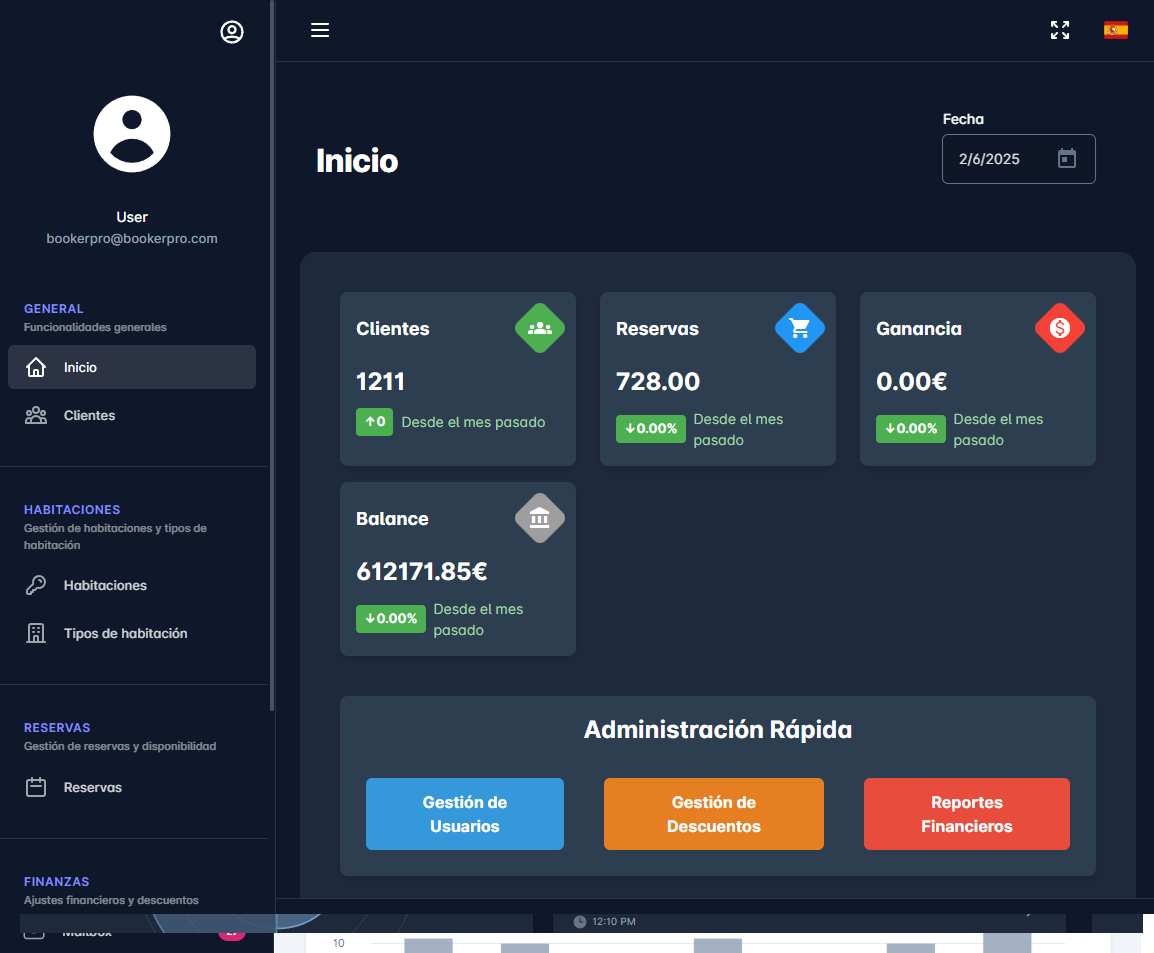Open the Reportes Financieros button
Viewport: 1154px width, 953px height.
point(967,814)
